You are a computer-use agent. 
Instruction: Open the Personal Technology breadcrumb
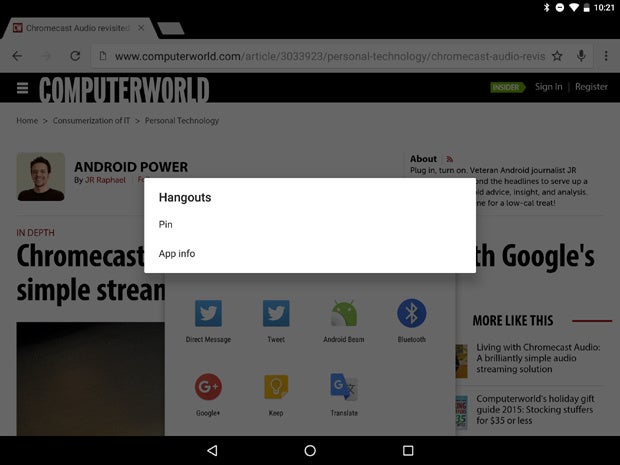point(182,121)
